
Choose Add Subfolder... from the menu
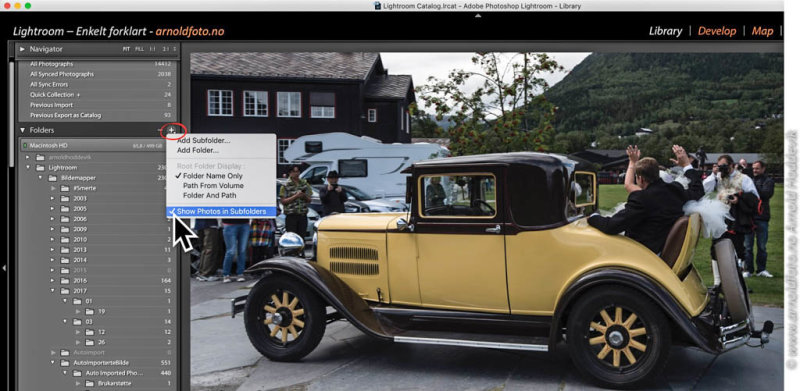pos(204,140)
